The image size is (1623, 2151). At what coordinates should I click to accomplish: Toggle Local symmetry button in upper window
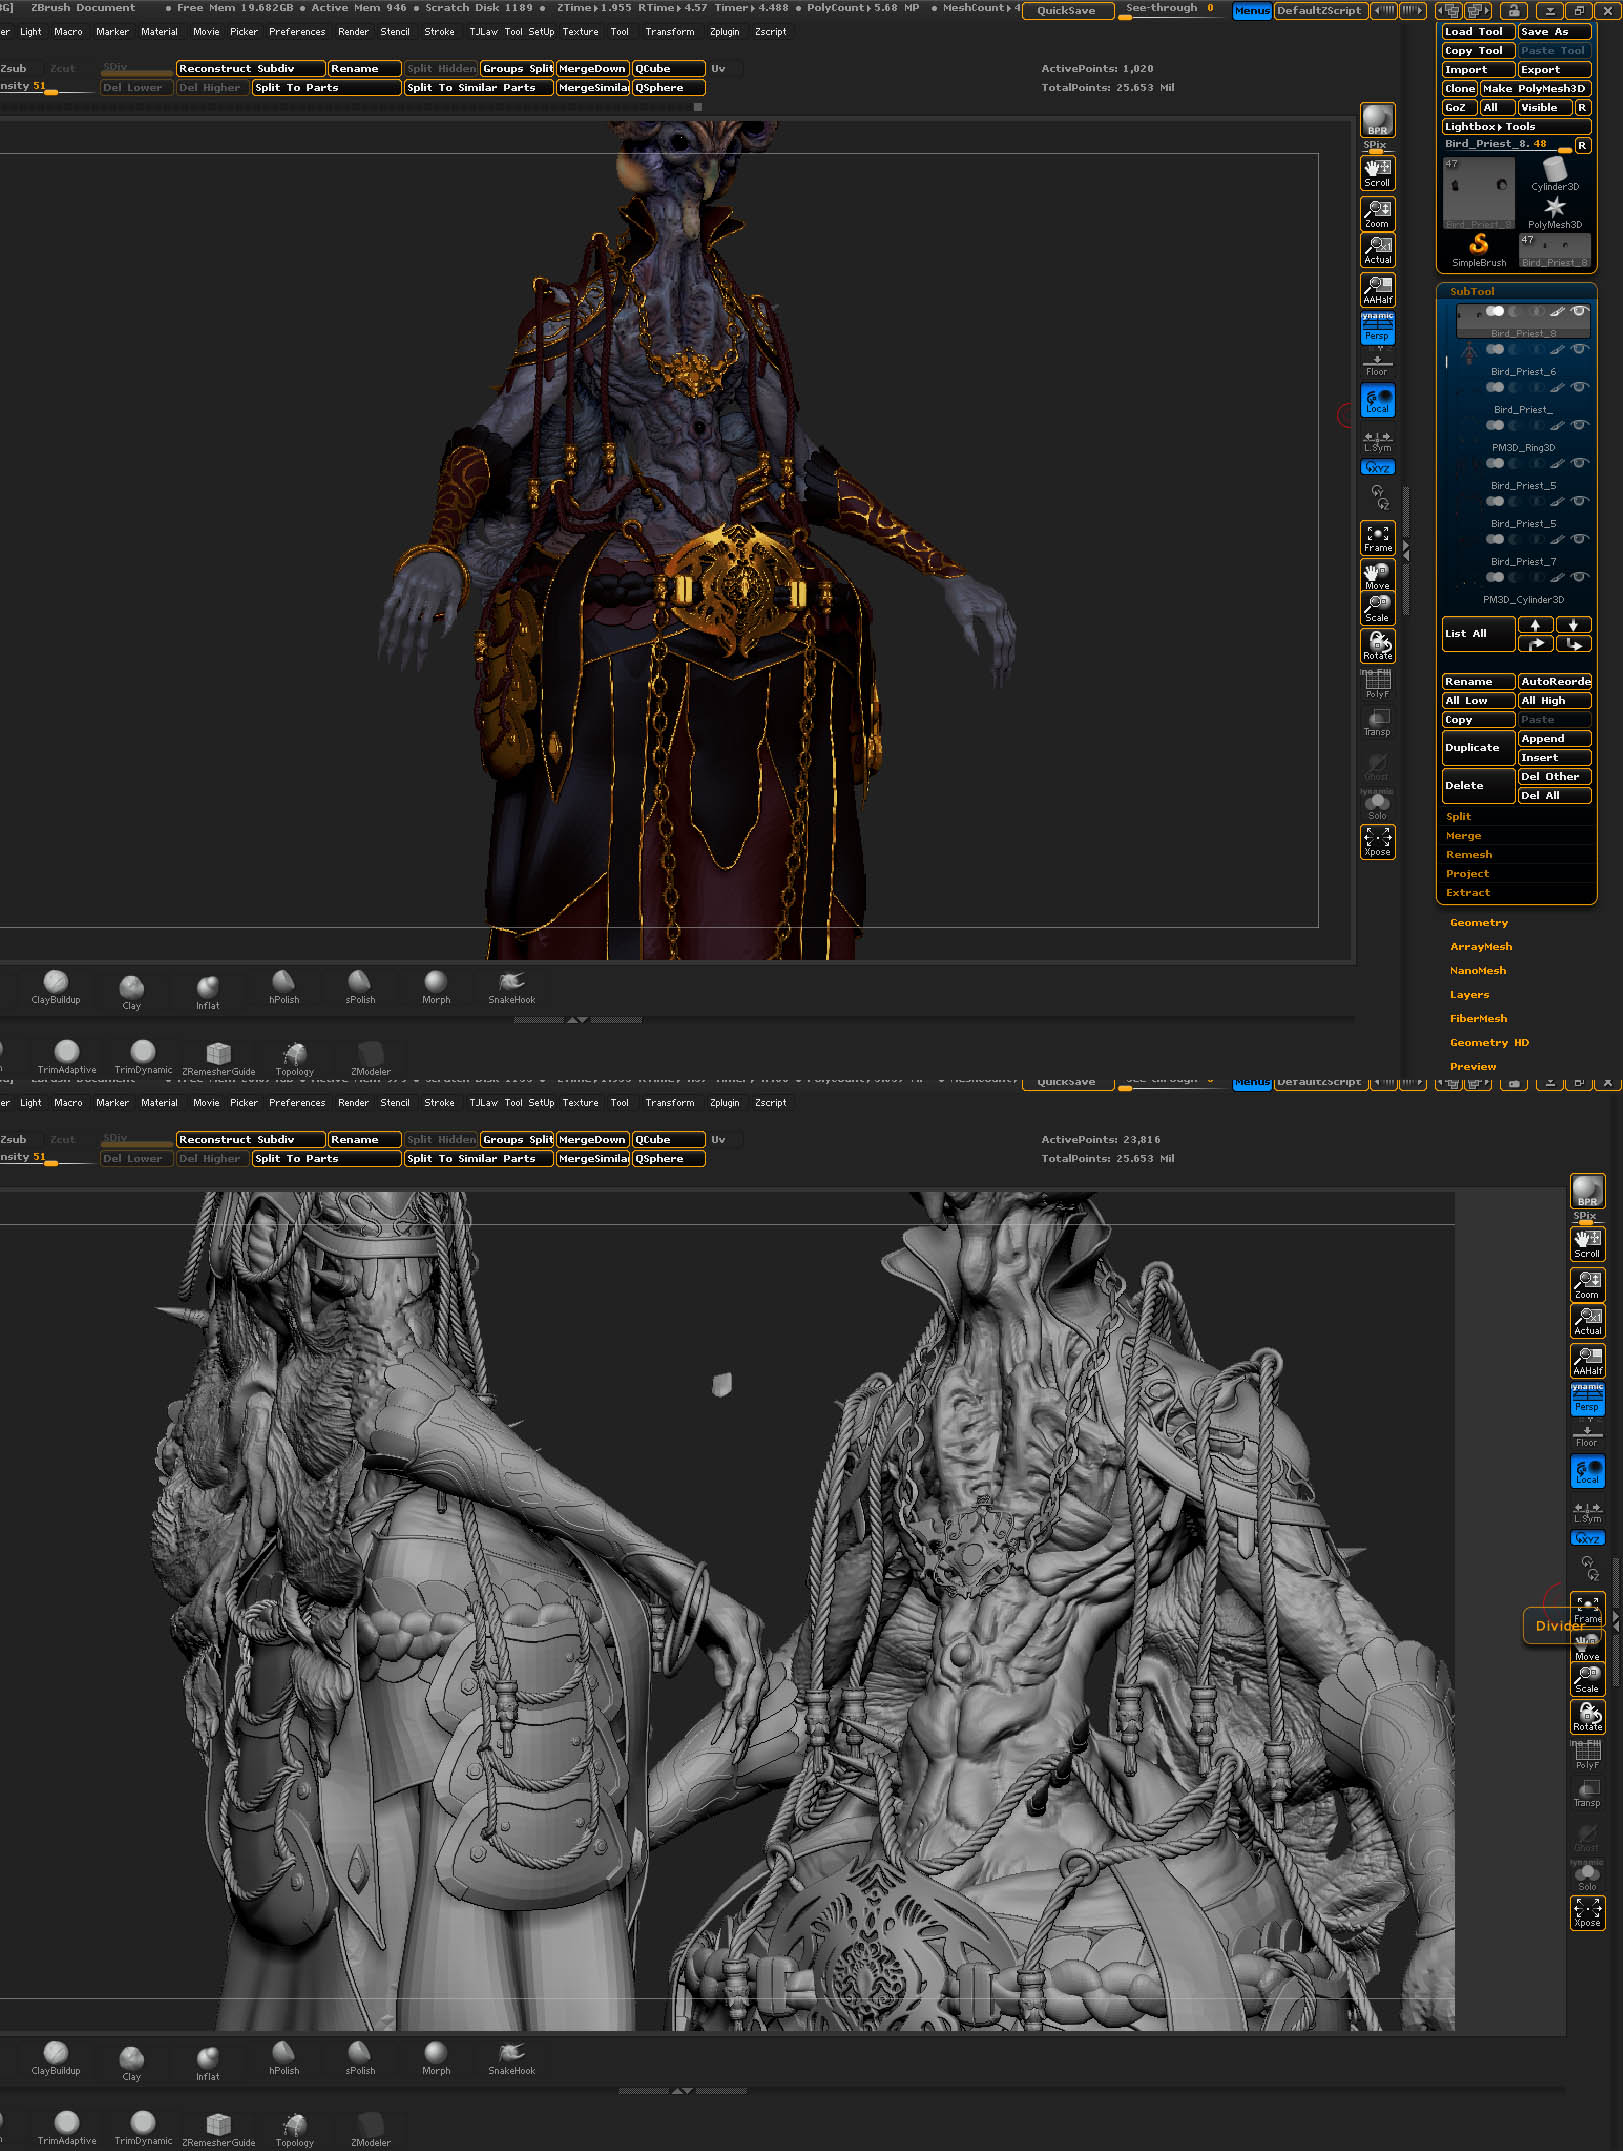point(1377,400)
